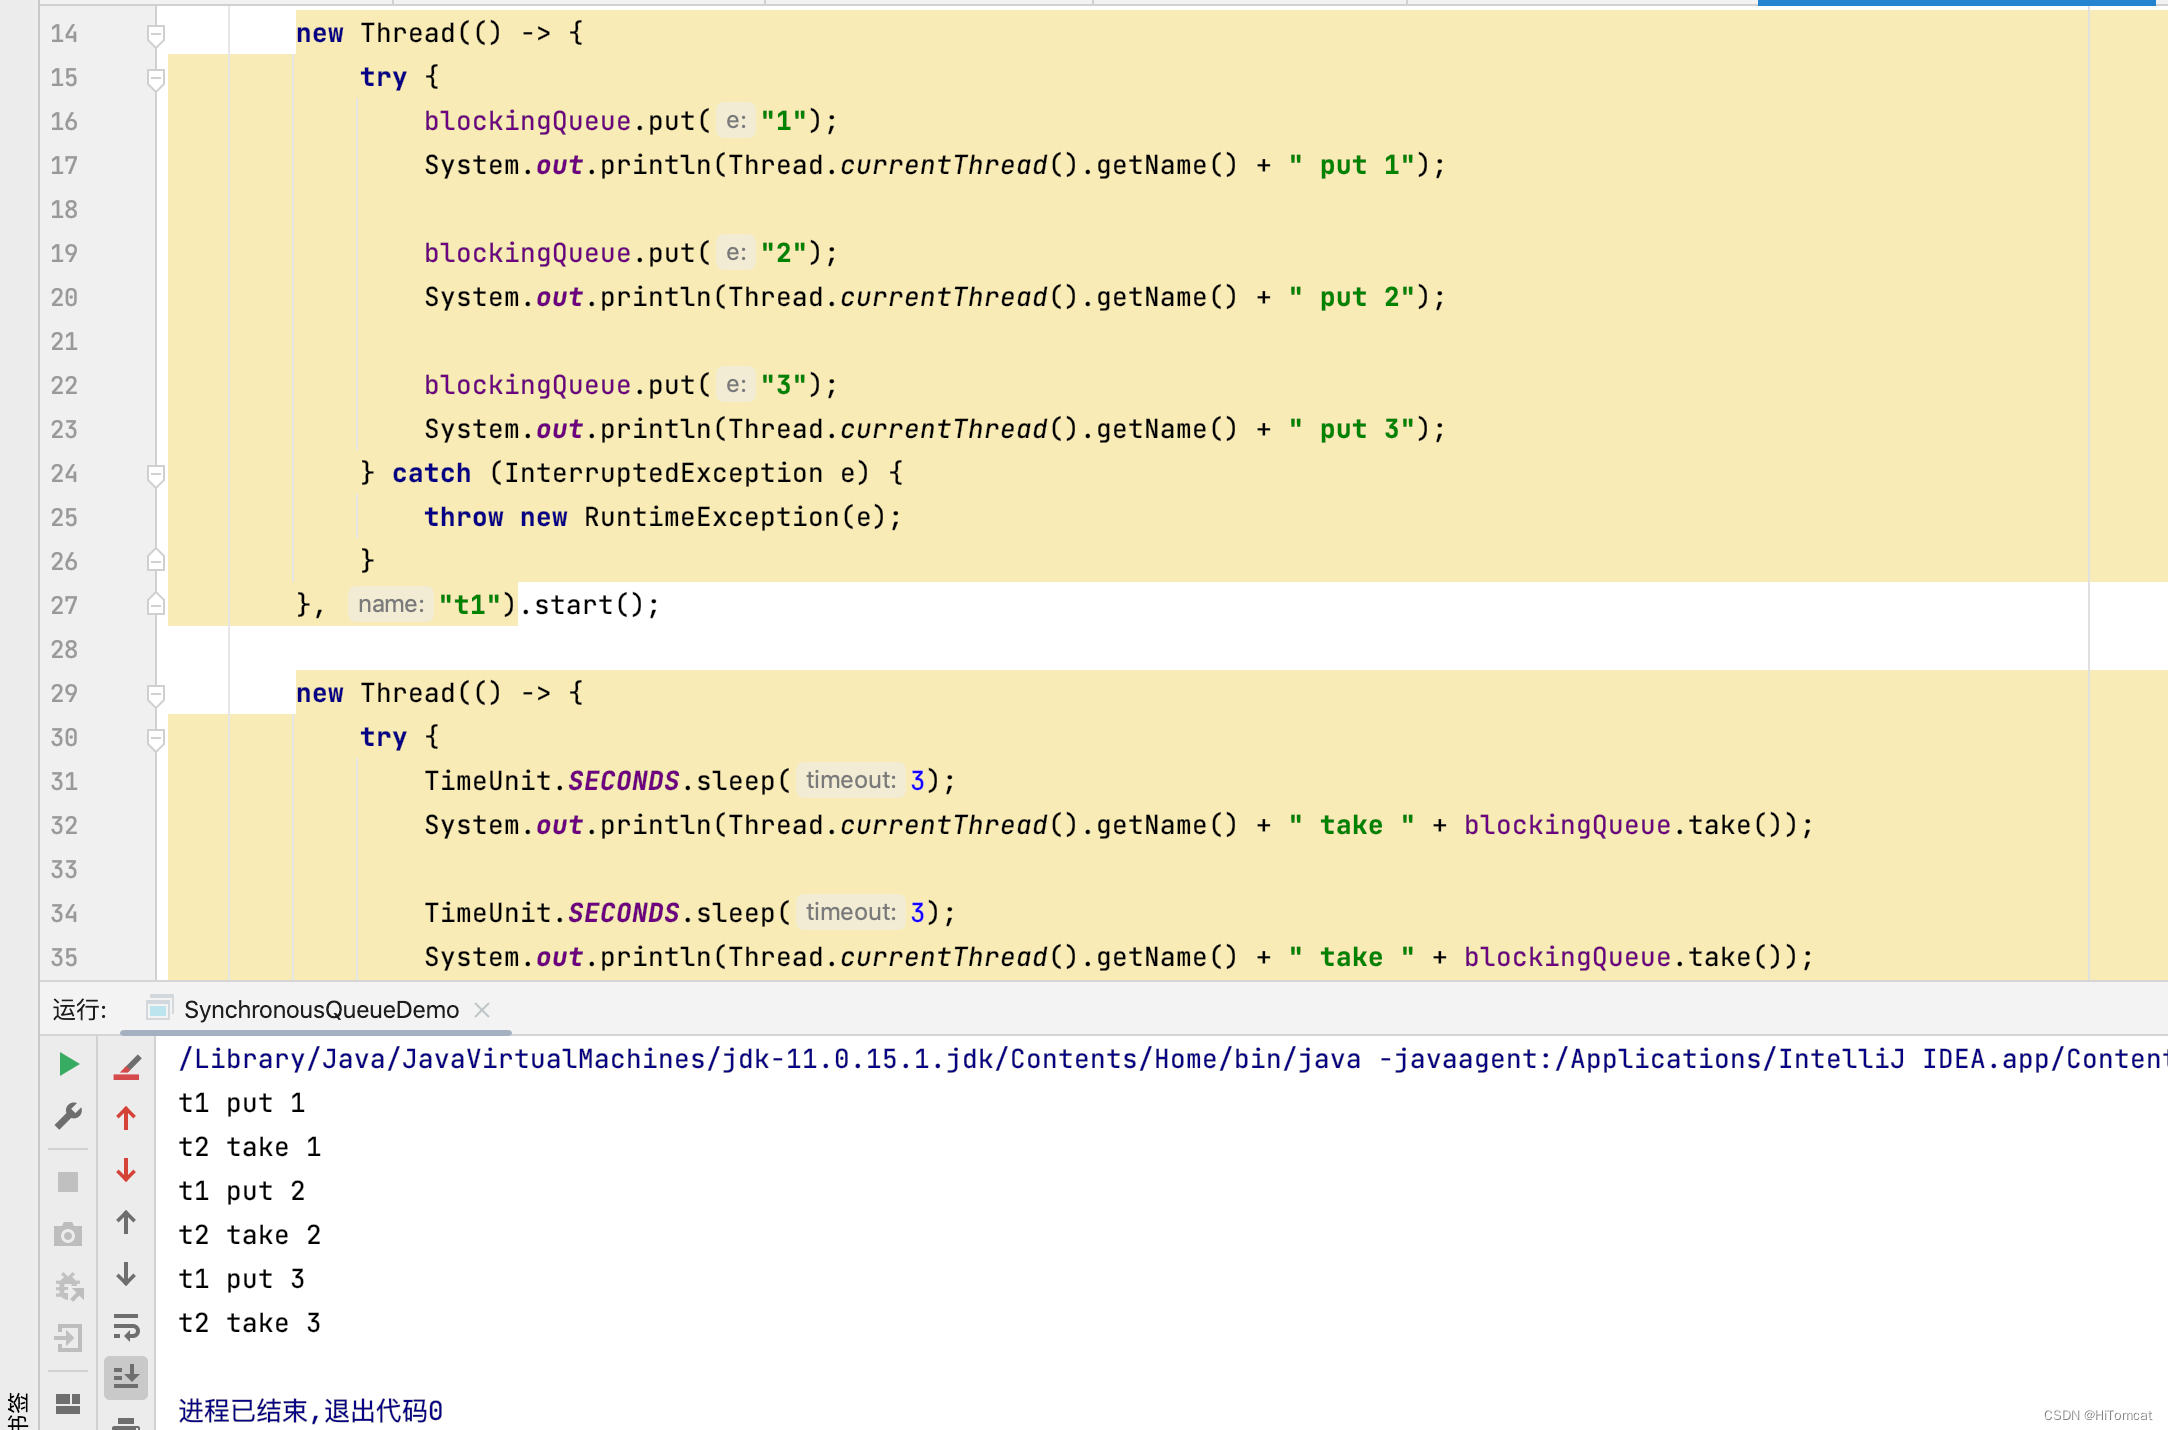The image size is (2168, 1430).
Task: Fold the catch block at line 24
Action: pyautogui.click(x=155, y=474)
